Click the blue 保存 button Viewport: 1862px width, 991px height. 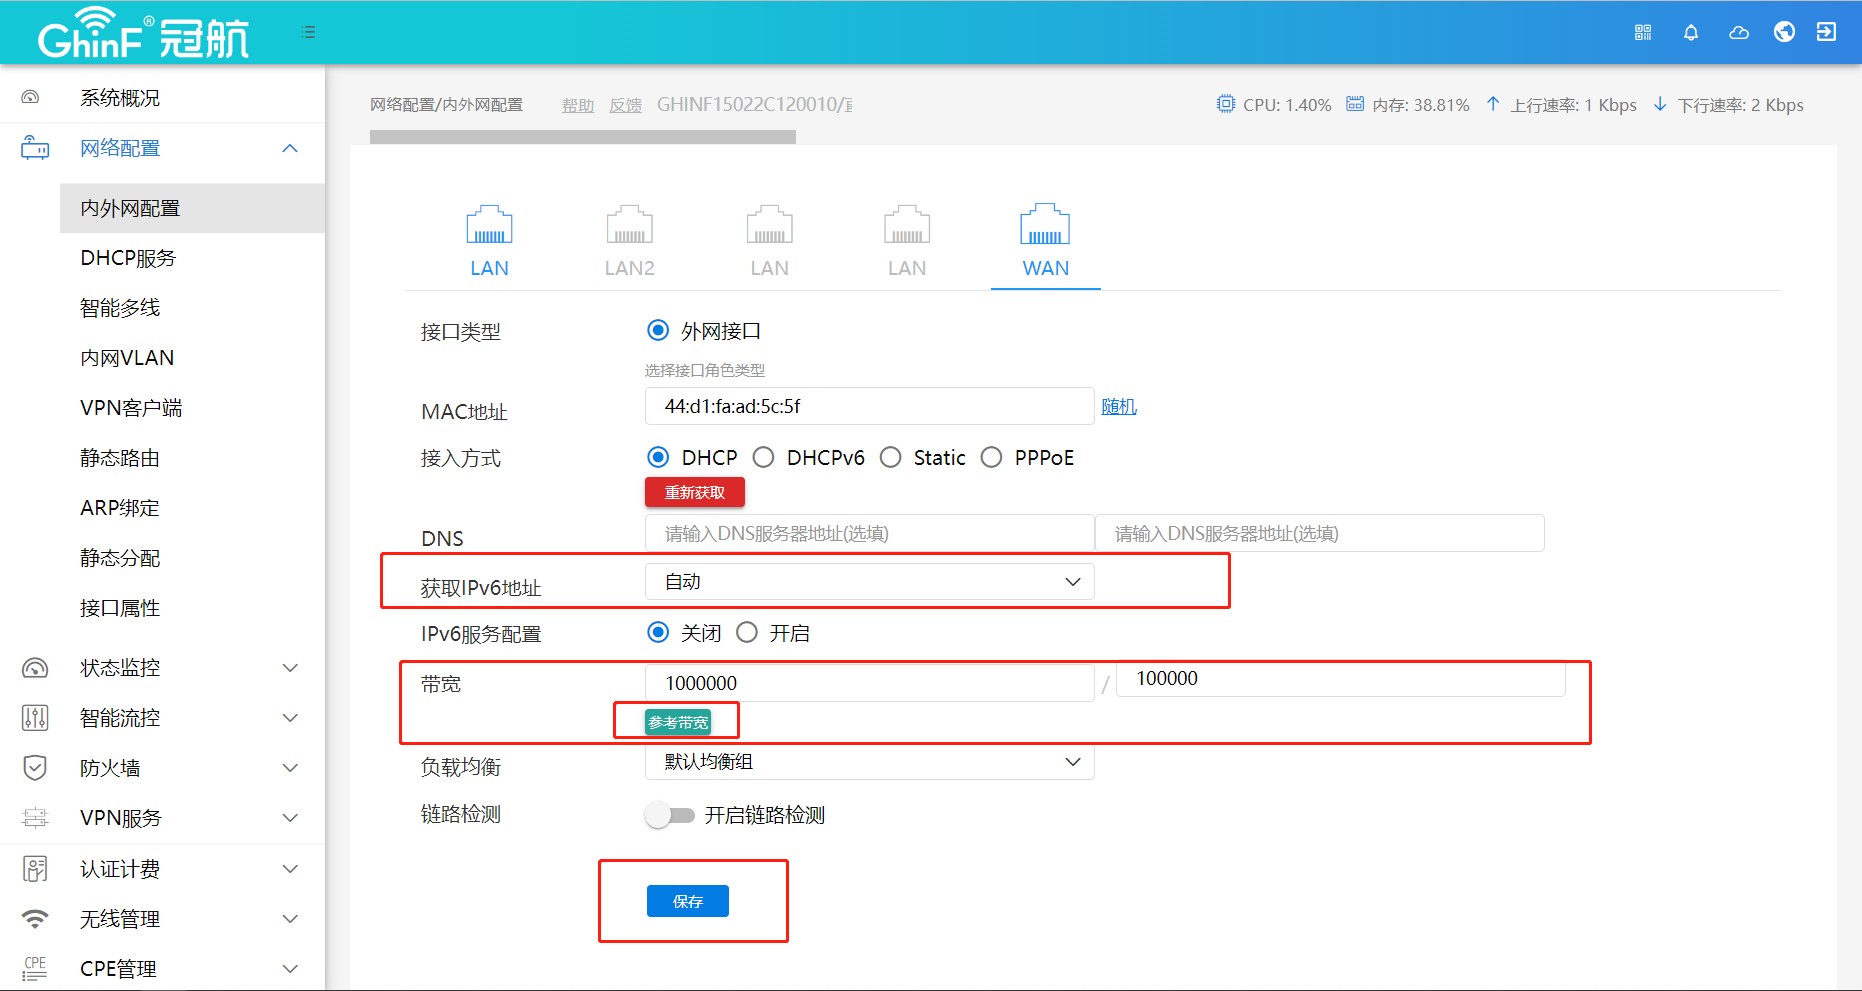[x=687, y=901]
